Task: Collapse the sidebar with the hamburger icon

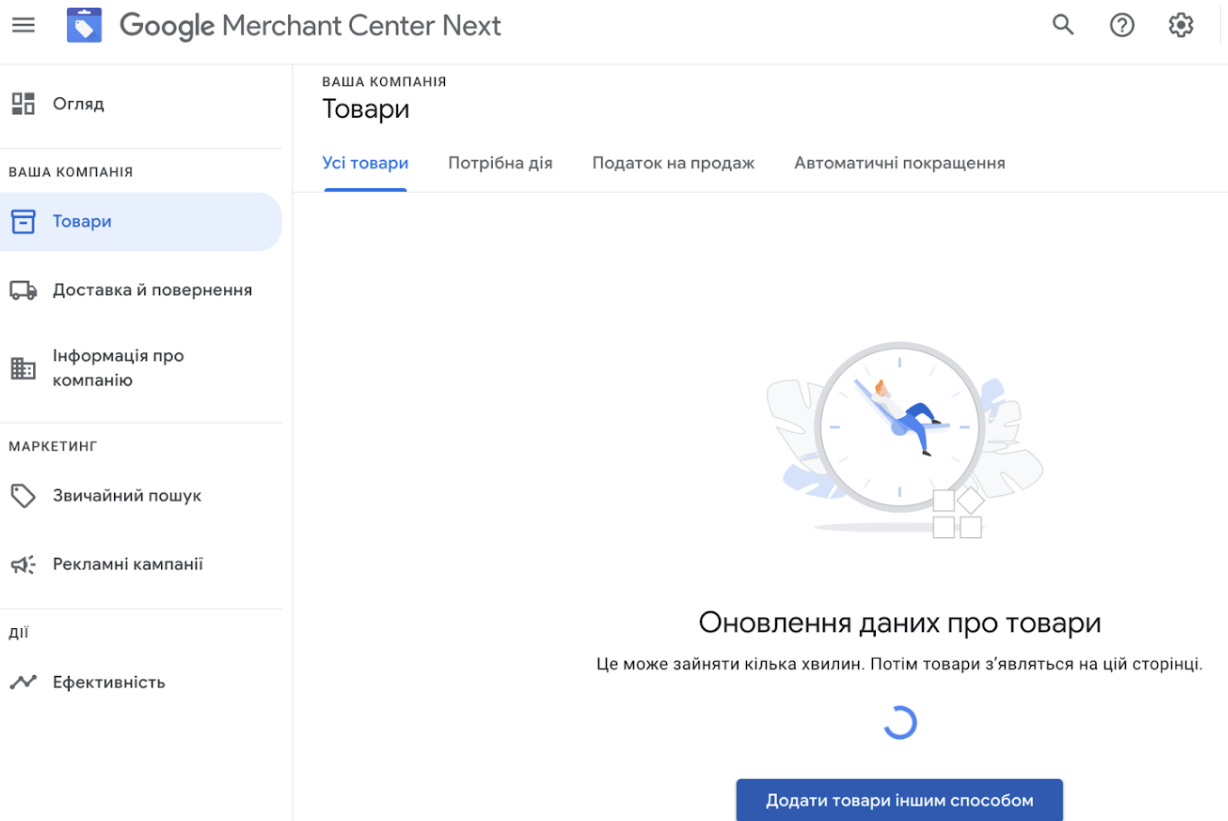Action: [x=23, y=24]
